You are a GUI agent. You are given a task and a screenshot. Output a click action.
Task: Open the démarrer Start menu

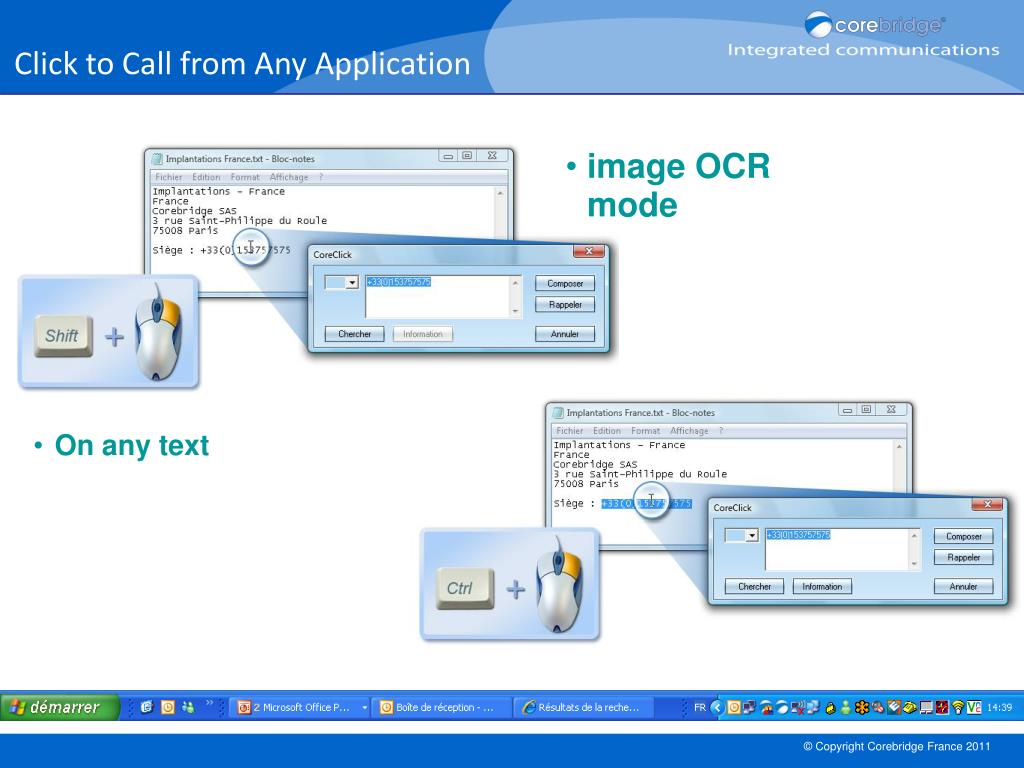(59, 707)
